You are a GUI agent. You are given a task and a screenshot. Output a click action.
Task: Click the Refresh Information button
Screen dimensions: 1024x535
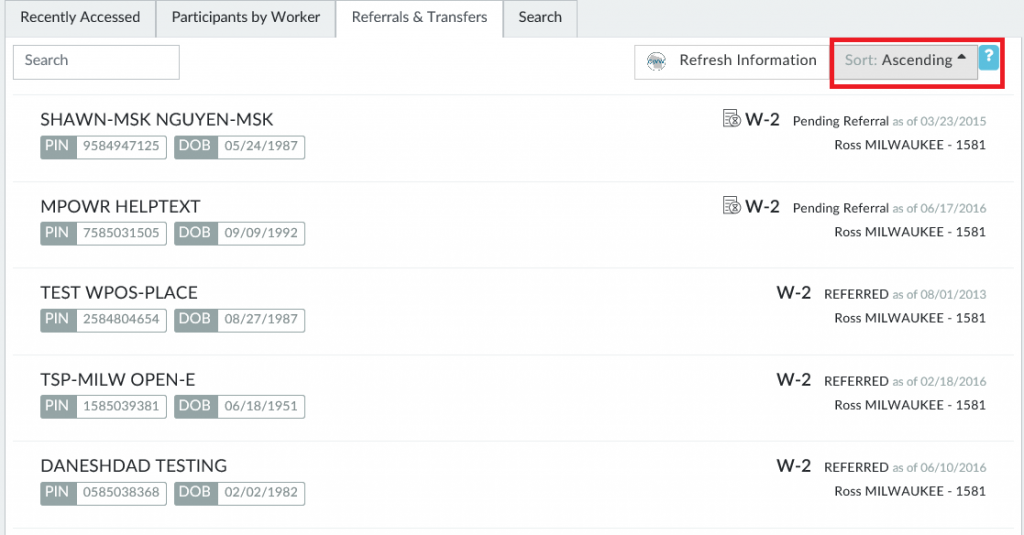click(x=733, y=61)
